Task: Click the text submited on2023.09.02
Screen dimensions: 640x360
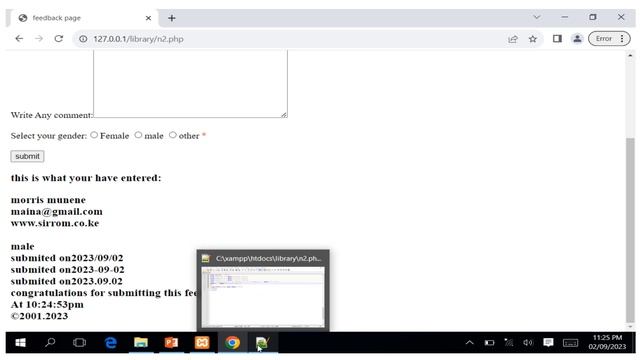Action: click(67, 281)
